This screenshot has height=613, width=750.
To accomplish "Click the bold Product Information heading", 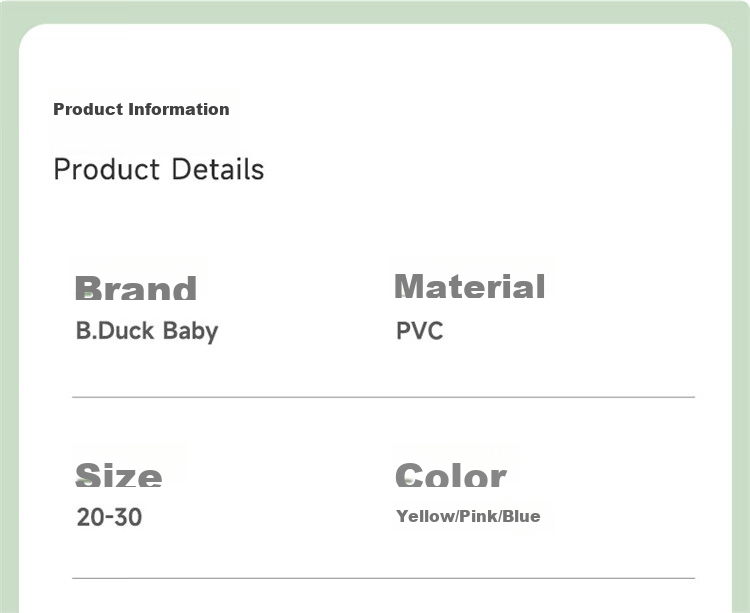I will (x=141, y=109).
